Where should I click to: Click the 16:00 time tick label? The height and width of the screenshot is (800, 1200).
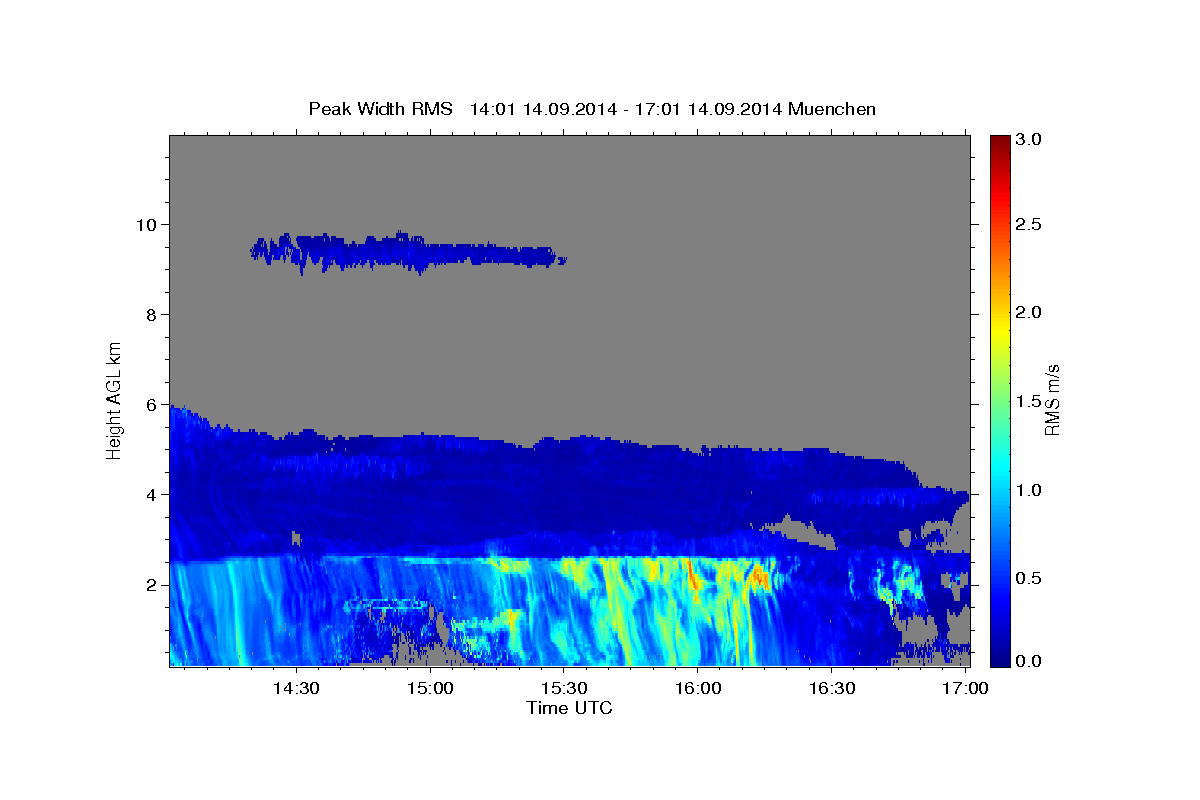(x=698, y=689)
